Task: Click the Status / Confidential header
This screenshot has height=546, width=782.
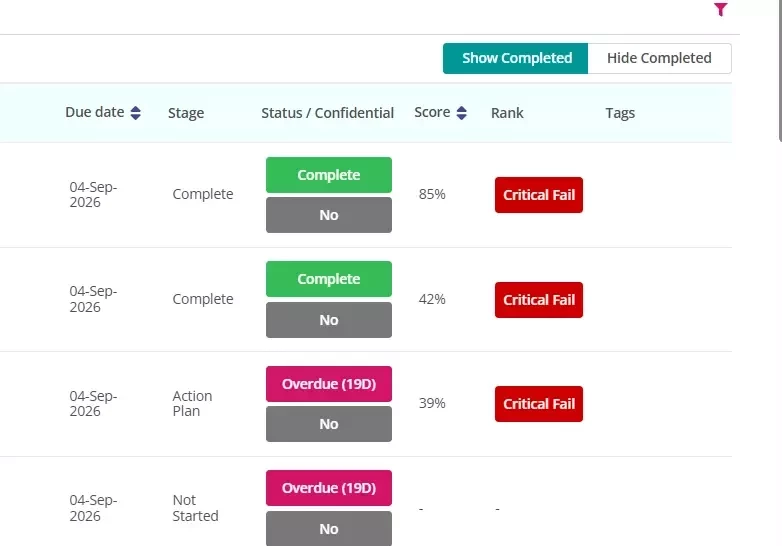Action: pyautogui.click(x=328, y=113)
